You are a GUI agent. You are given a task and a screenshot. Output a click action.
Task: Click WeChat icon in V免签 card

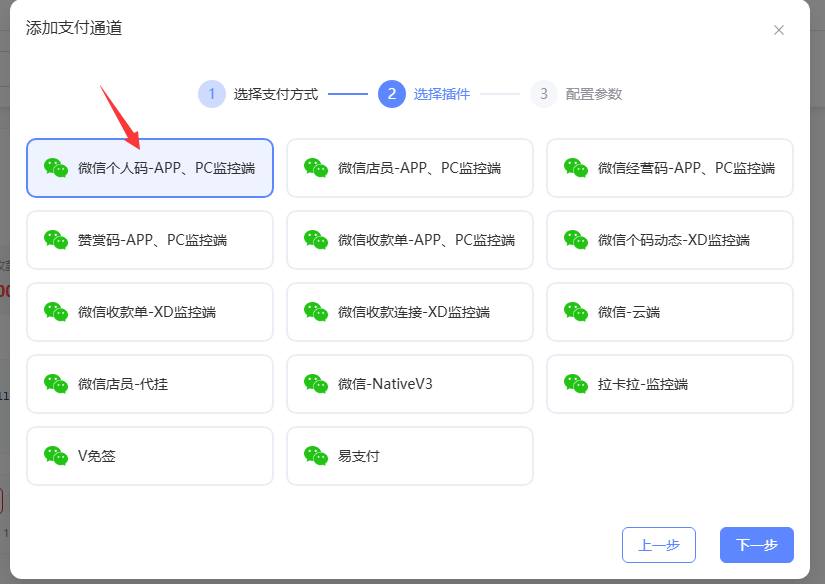(56, 456)
